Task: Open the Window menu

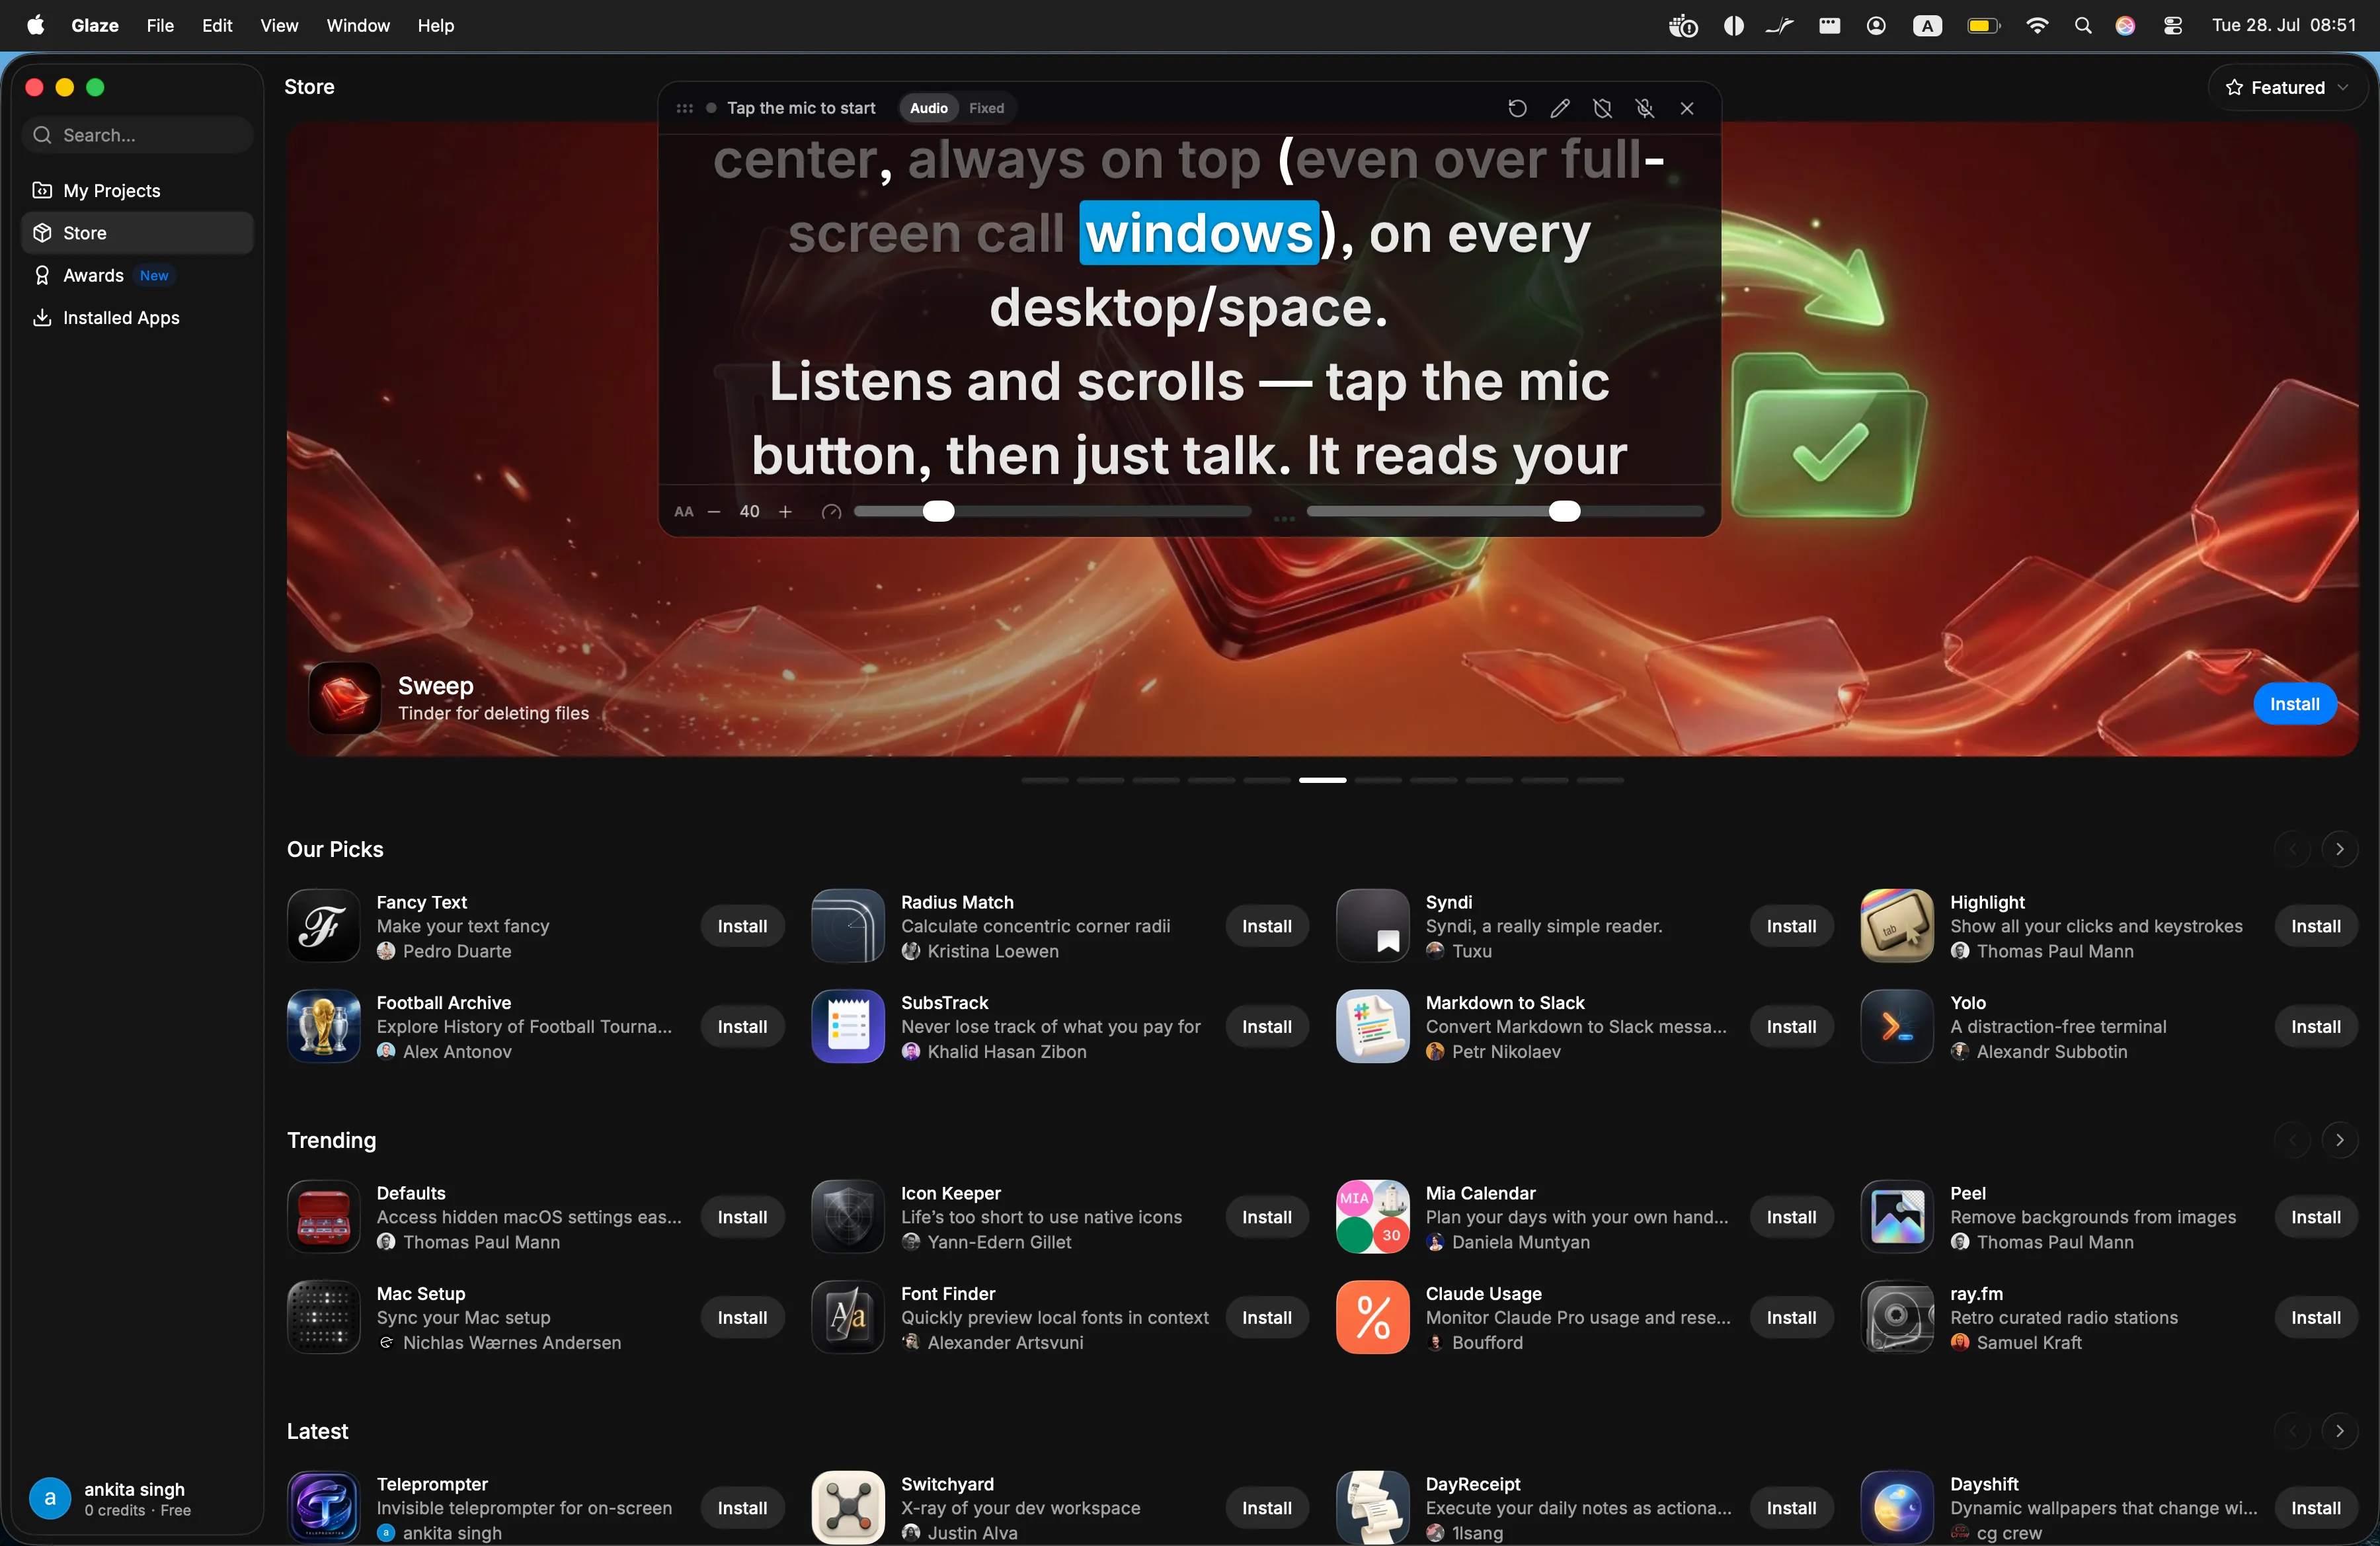Action: (x=358, y=25)
